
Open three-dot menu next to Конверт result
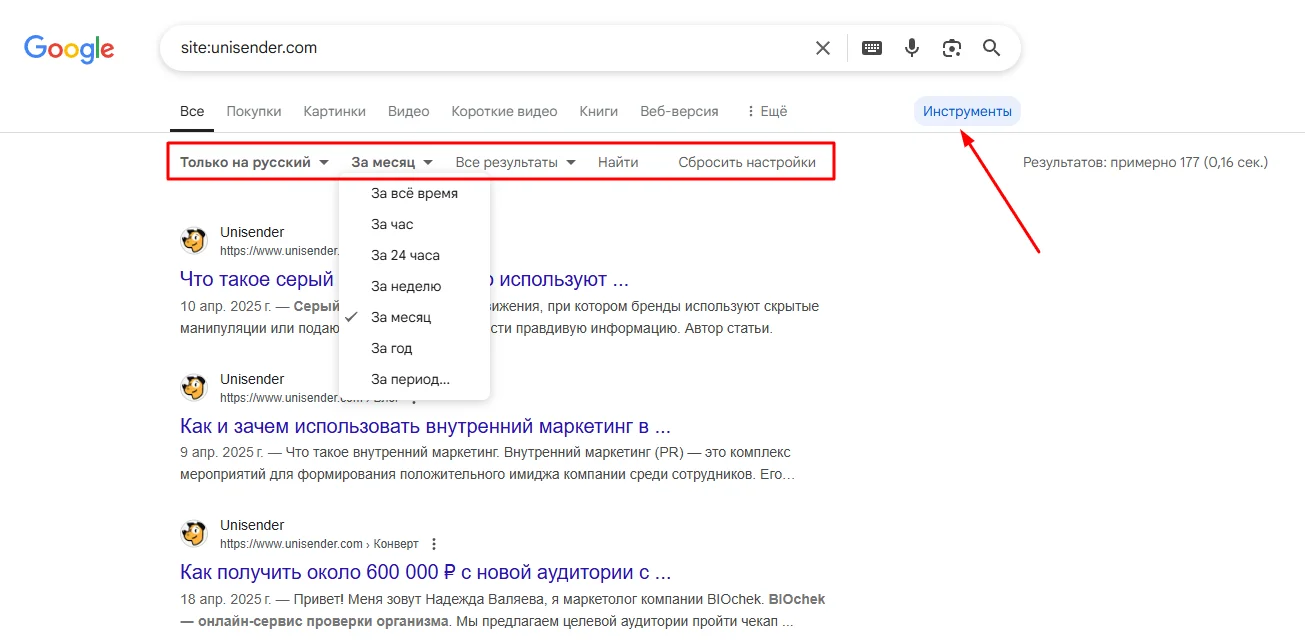click(434, 544)
